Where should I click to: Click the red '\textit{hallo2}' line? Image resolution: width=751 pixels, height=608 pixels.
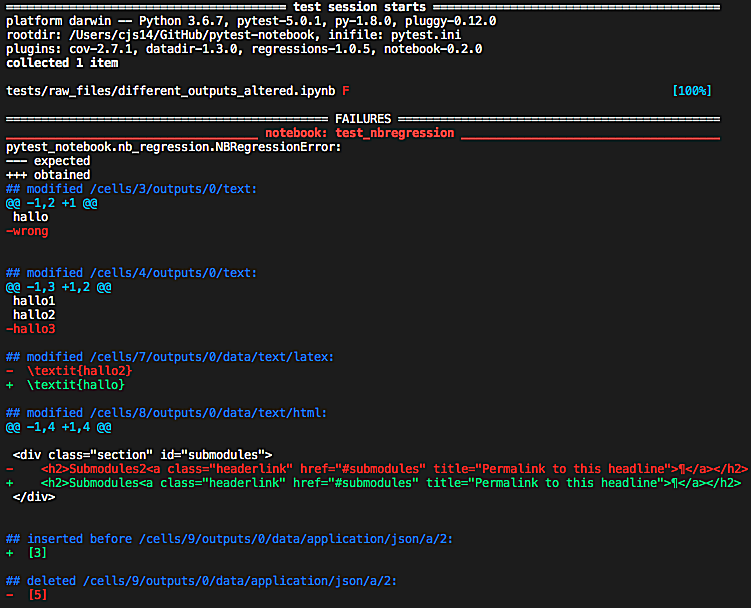69,371
